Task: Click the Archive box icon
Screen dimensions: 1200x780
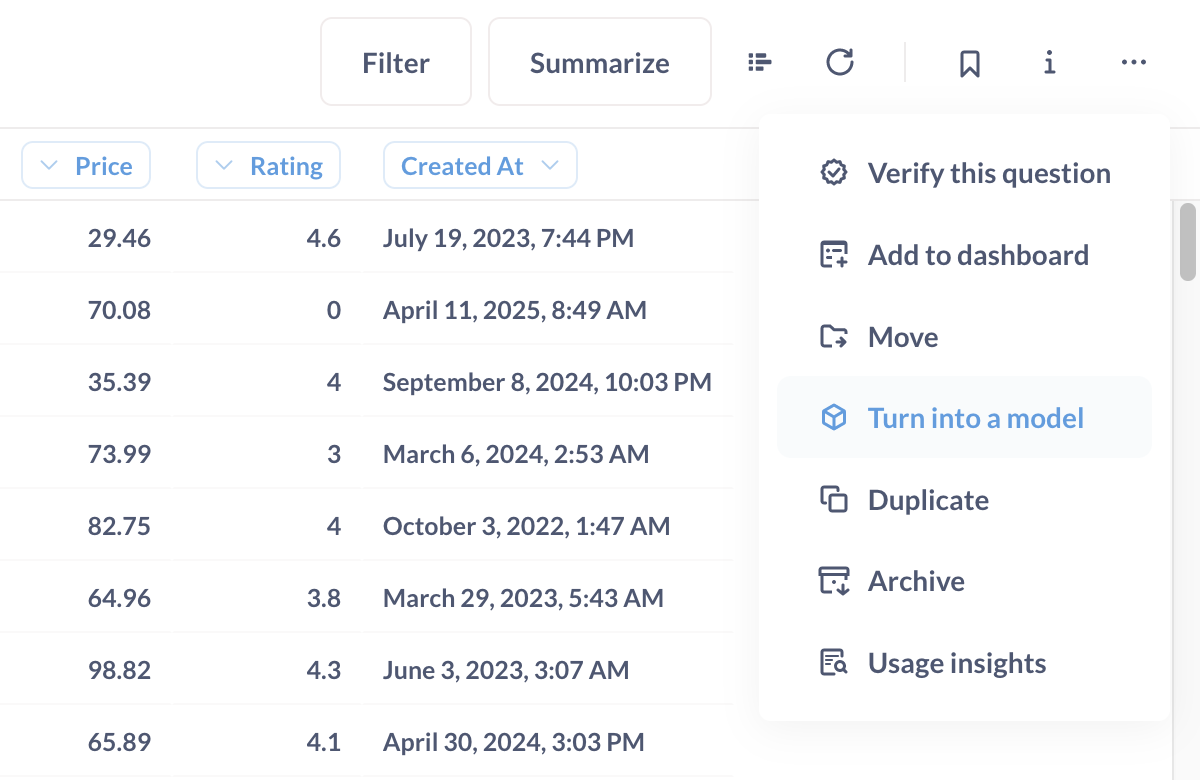Action: 833,581
